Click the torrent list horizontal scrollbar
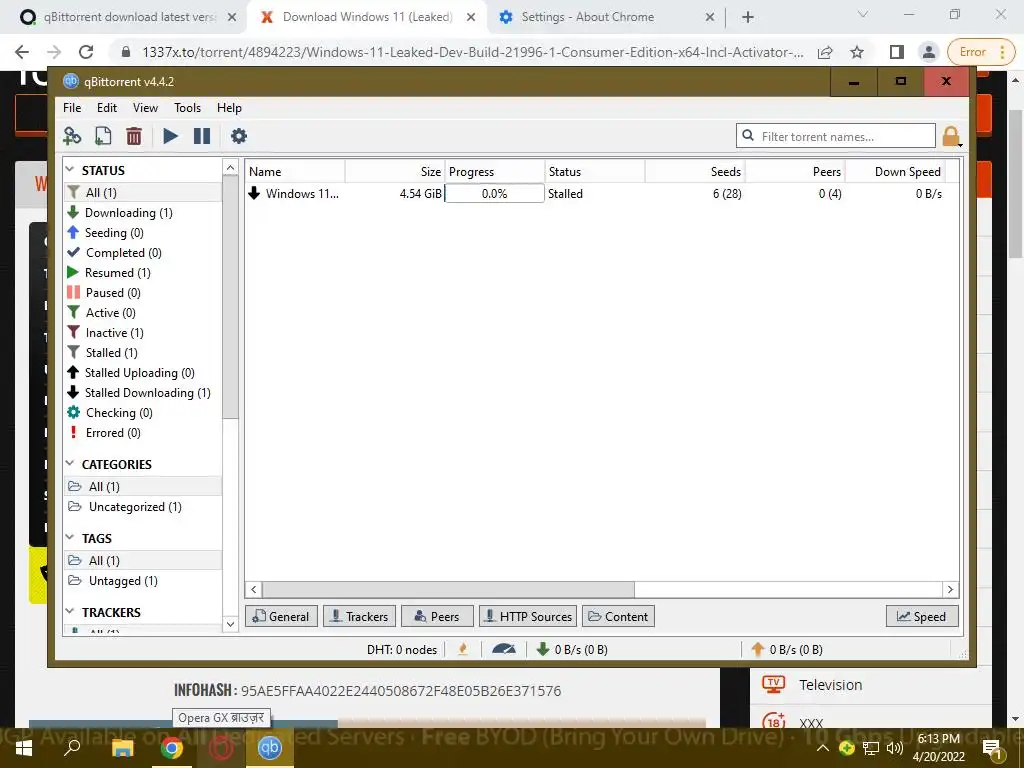The height and width of the screenshot is (768, 1024). pos(448,590)
